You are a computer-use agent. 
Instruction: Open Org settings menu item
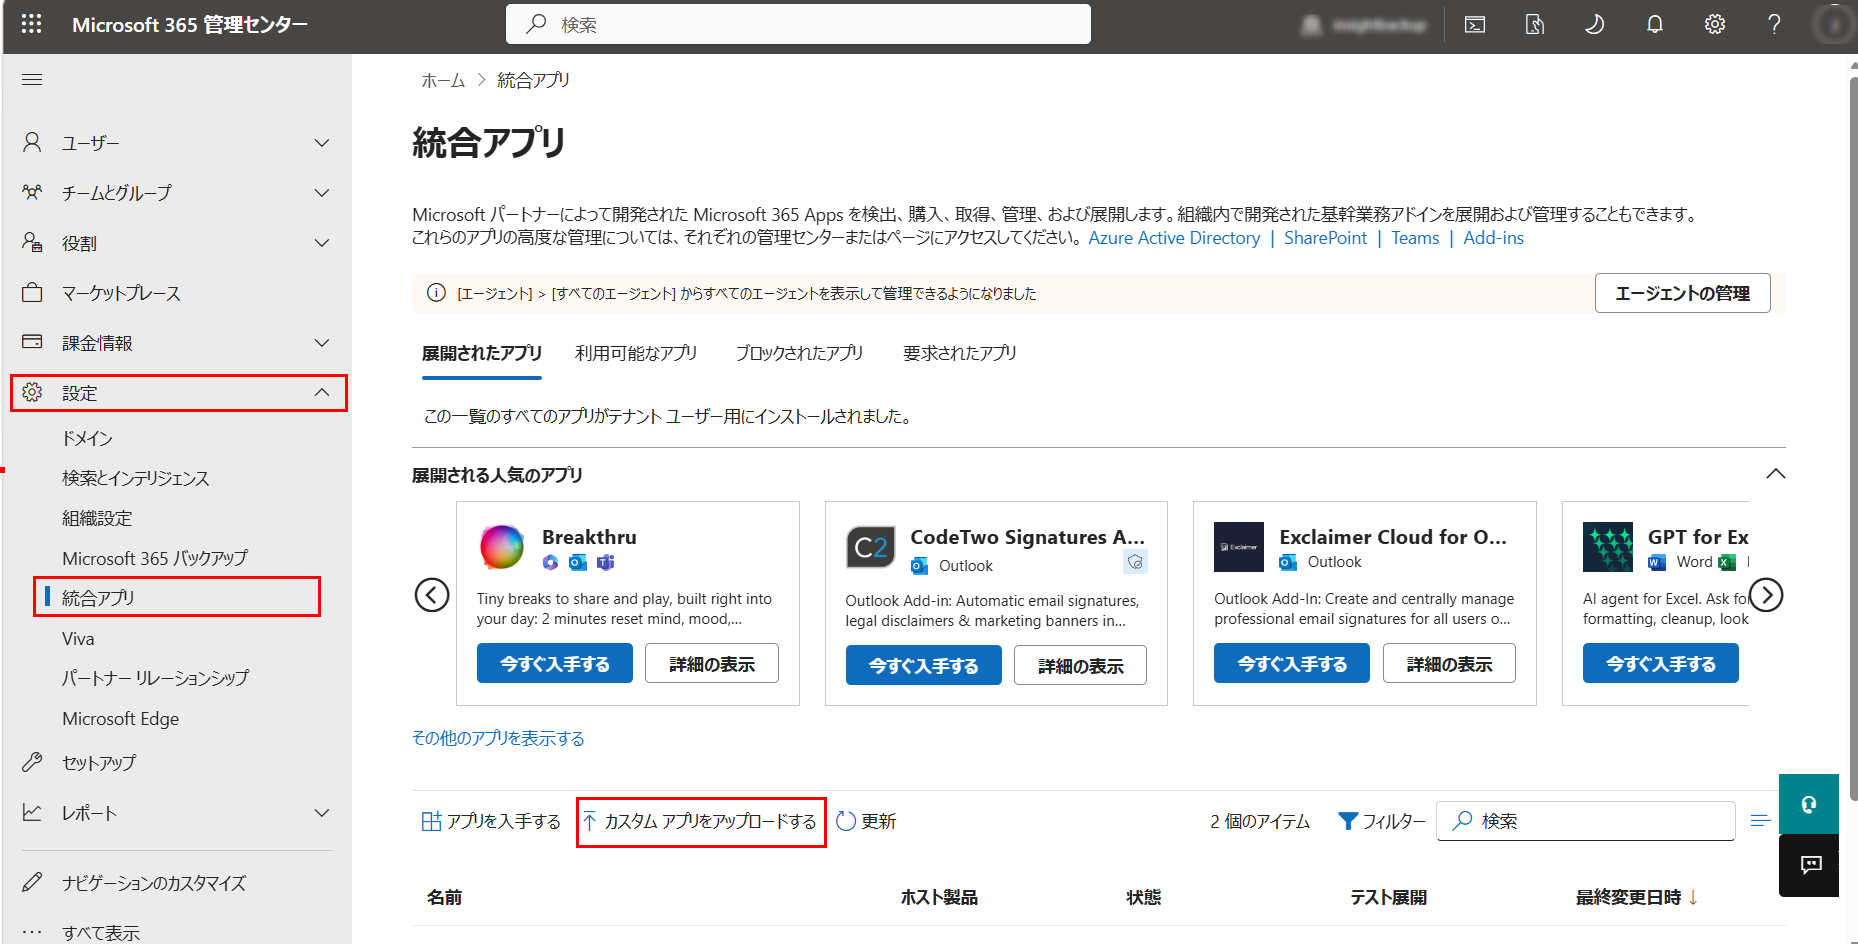97,518
